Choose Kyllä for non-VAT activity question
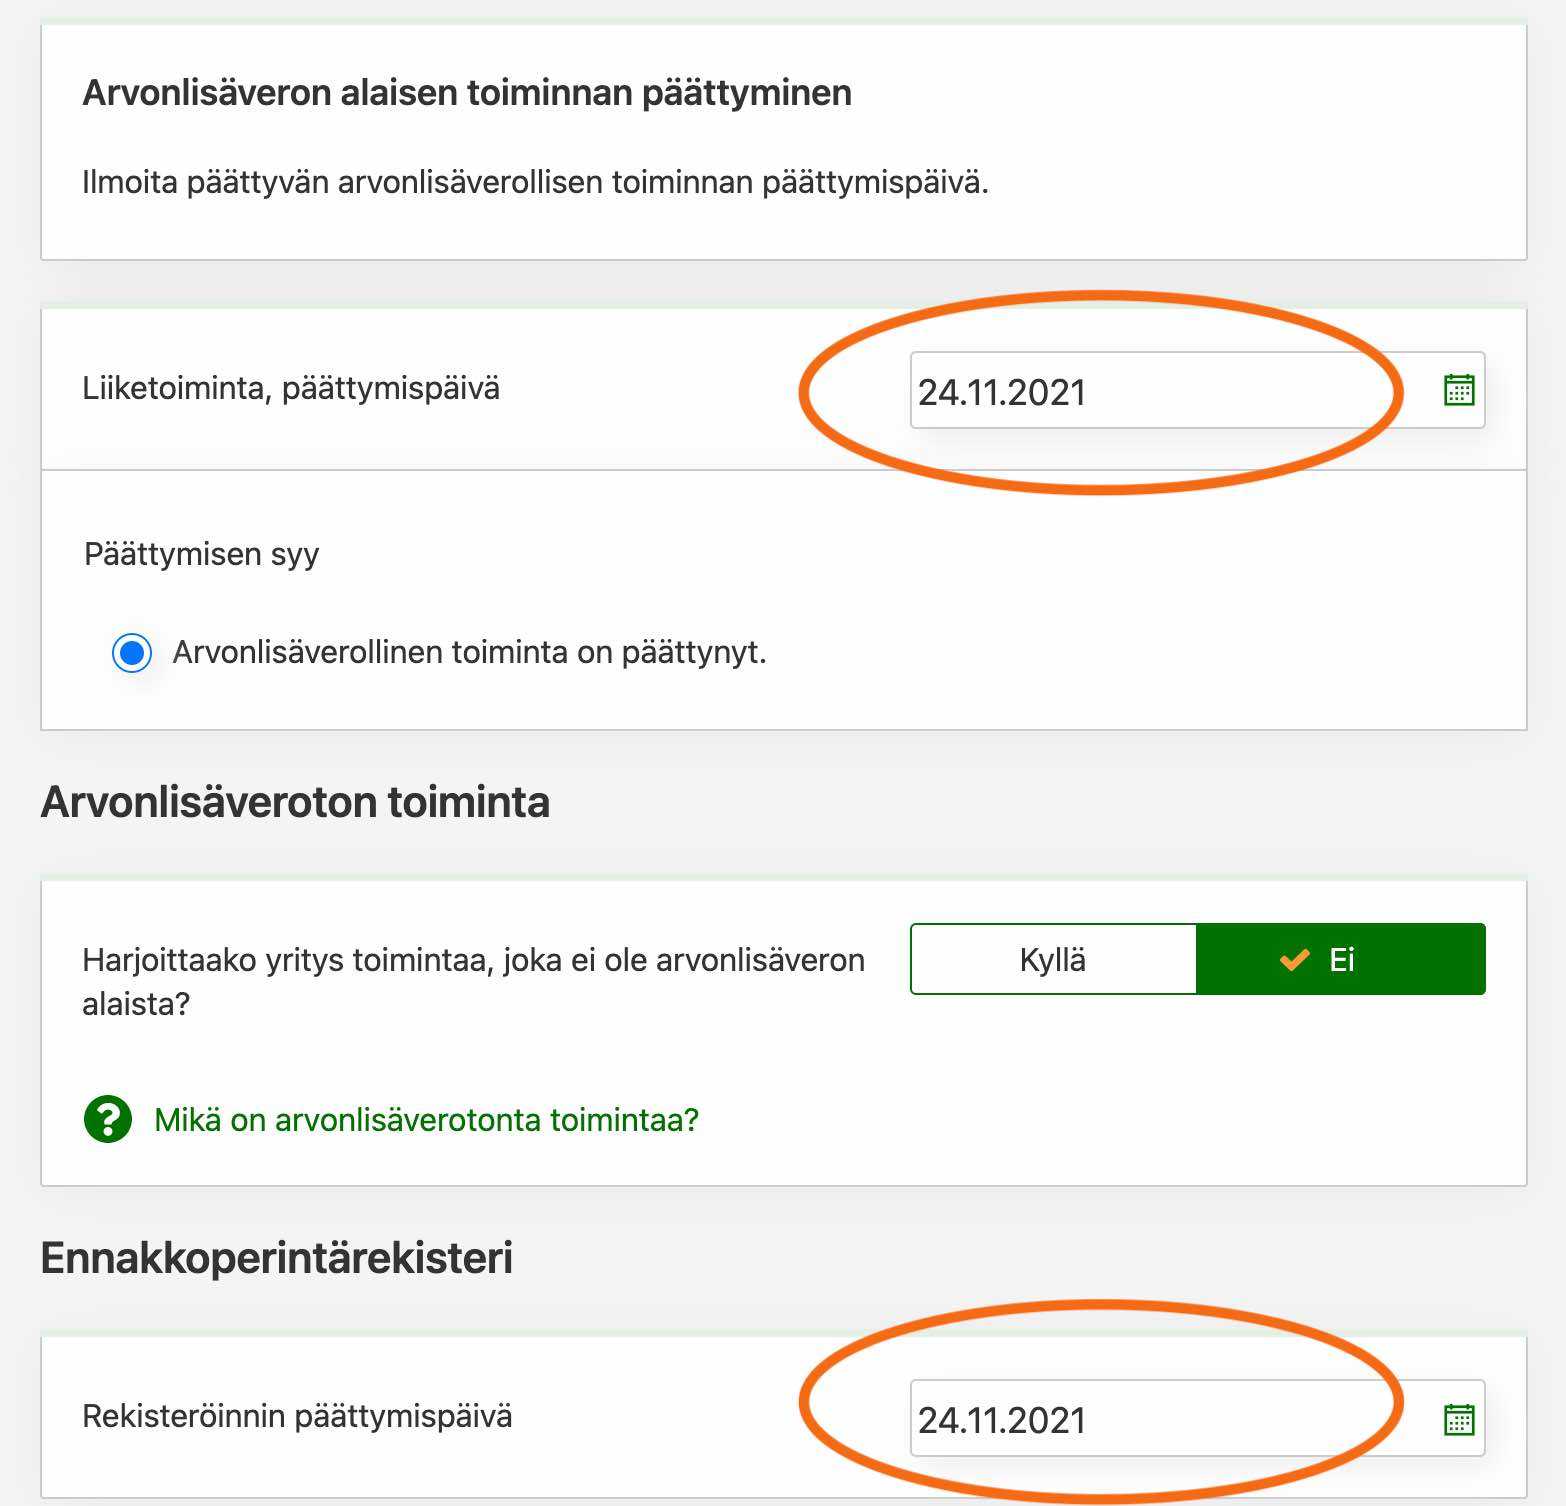The width and height of the screenshot is (1566, 1506). (x=1053, y=960)
